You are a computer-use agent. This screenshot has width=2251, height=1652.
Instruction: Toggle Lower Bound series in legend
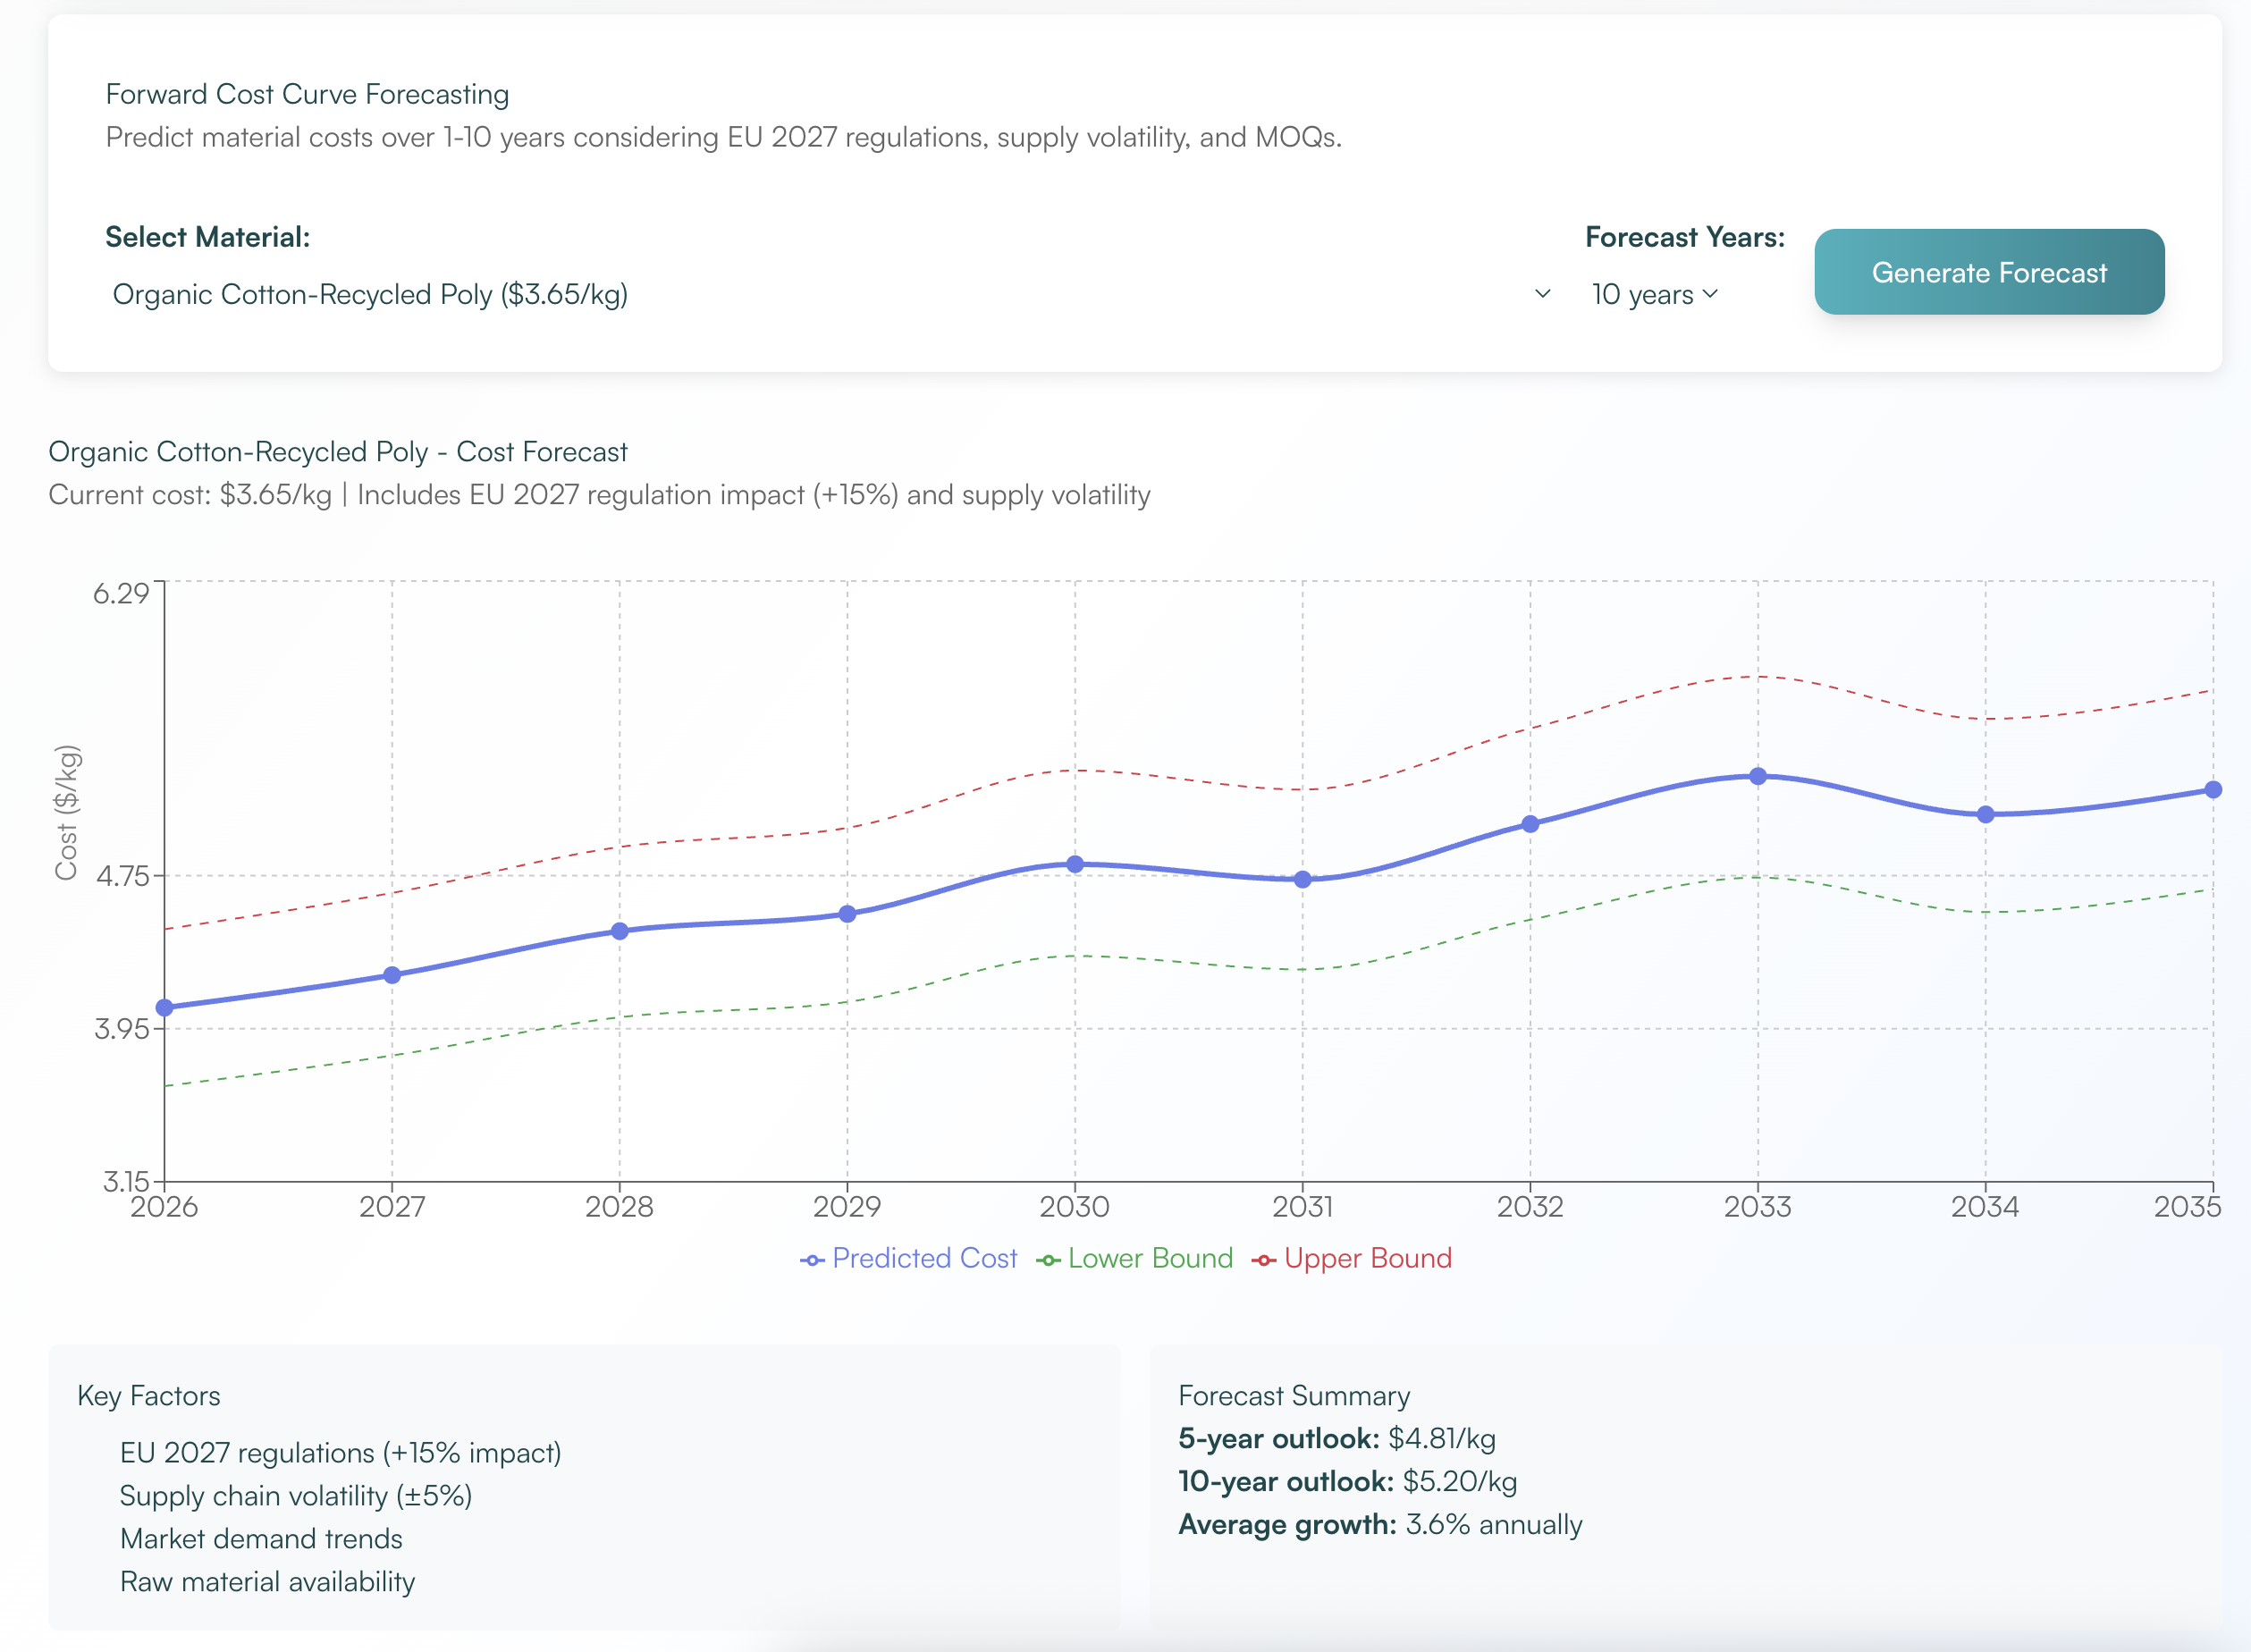(1149, 1258)
